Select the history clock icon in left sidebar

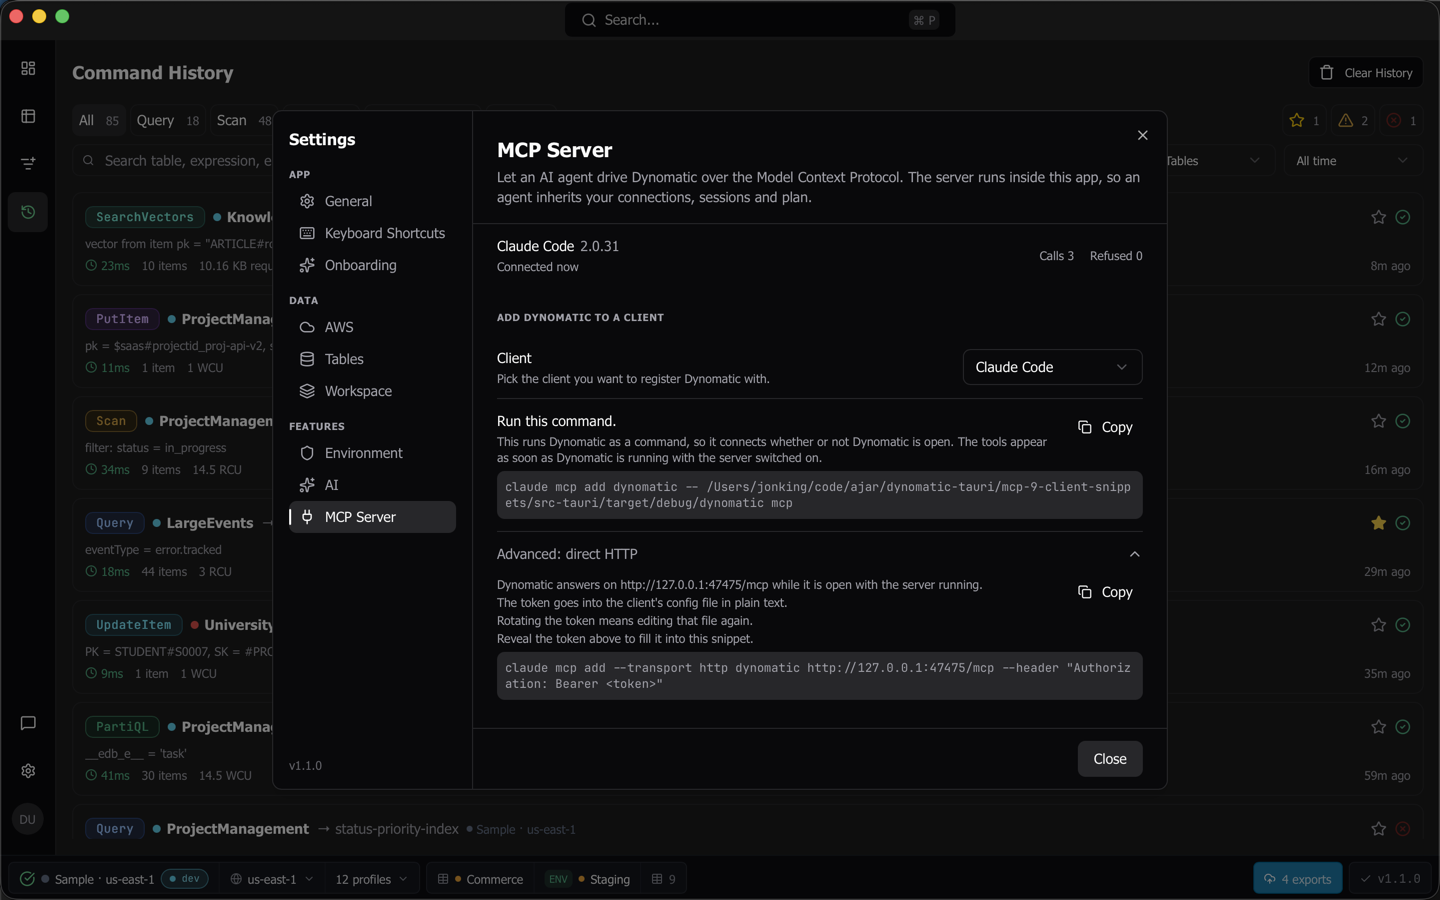click(28, 212)
